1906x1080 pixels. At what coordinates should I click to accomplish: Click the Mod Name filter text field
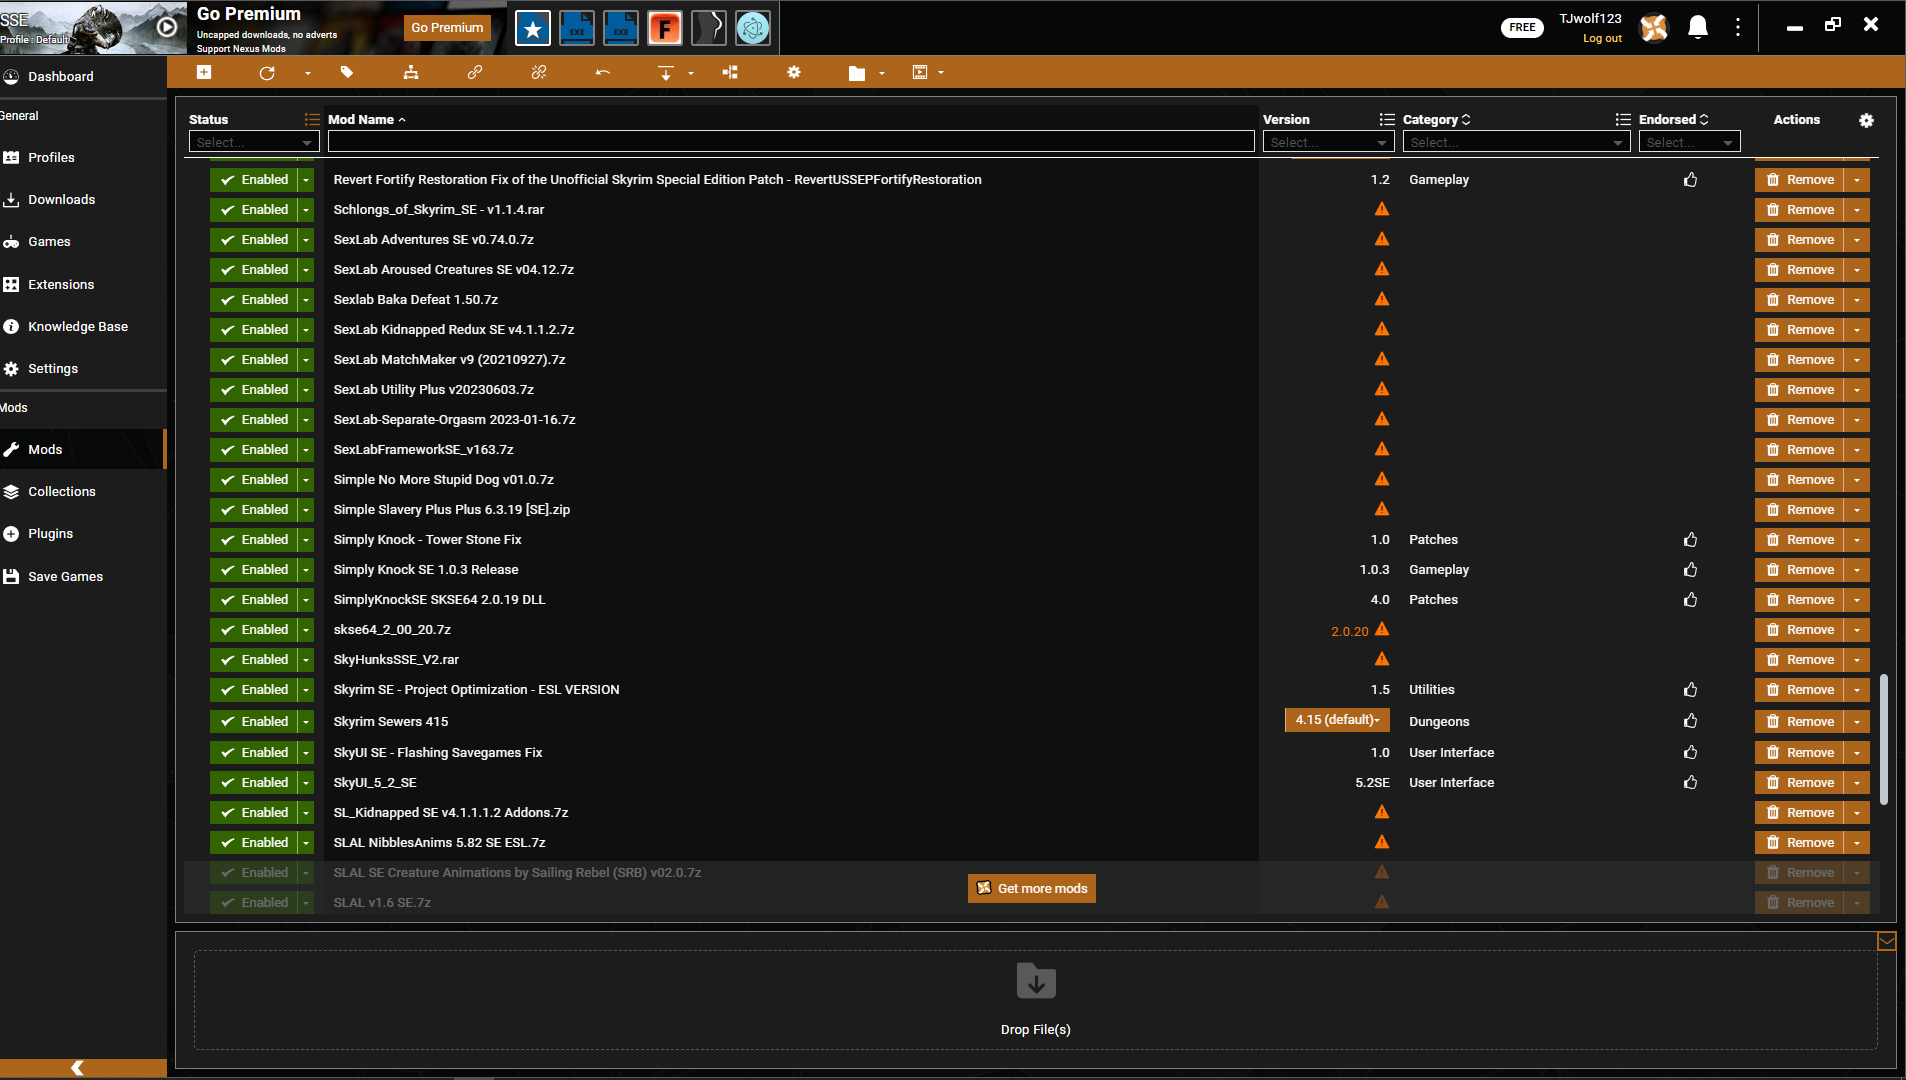pos(791,142)
